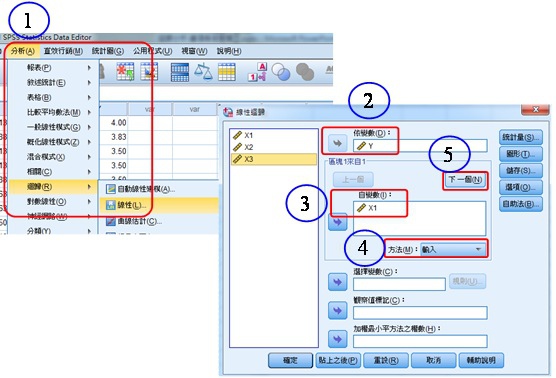
Task: Click the 重設(R) reset button
Action: click(x=386, y=360)
